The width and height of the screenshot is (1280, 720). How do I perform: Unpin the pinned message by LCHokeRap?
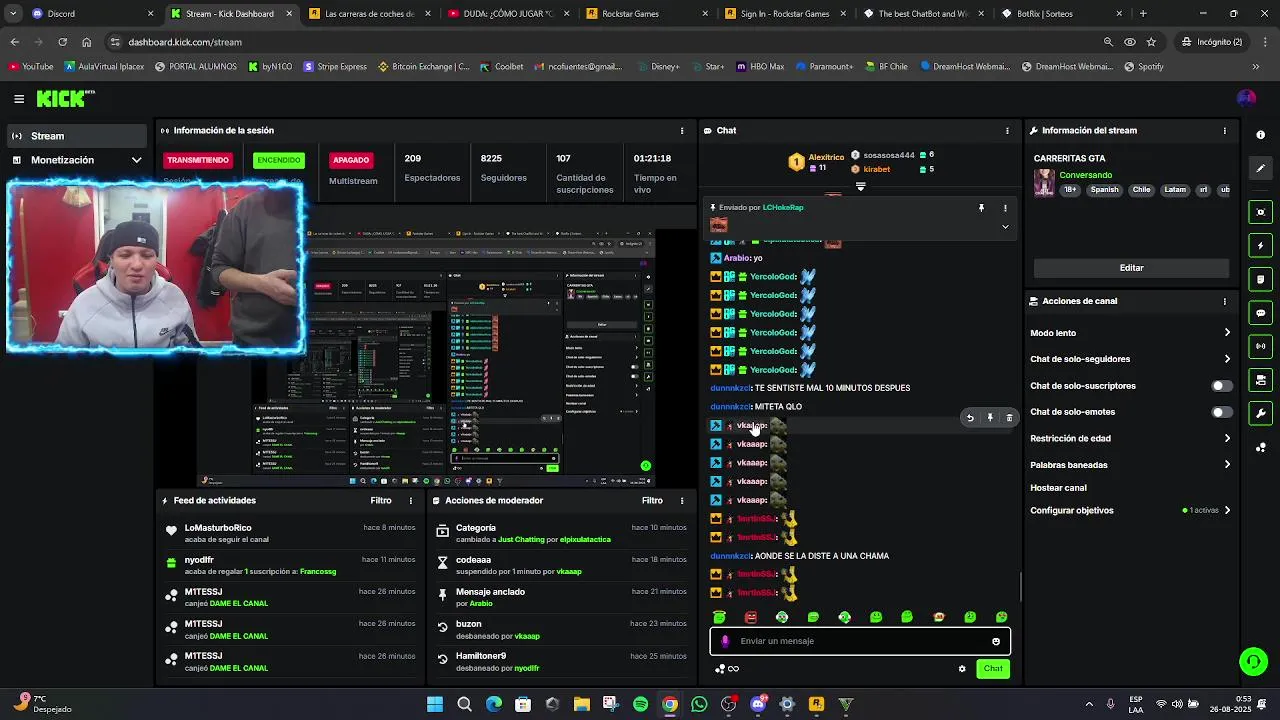point(981,208)
